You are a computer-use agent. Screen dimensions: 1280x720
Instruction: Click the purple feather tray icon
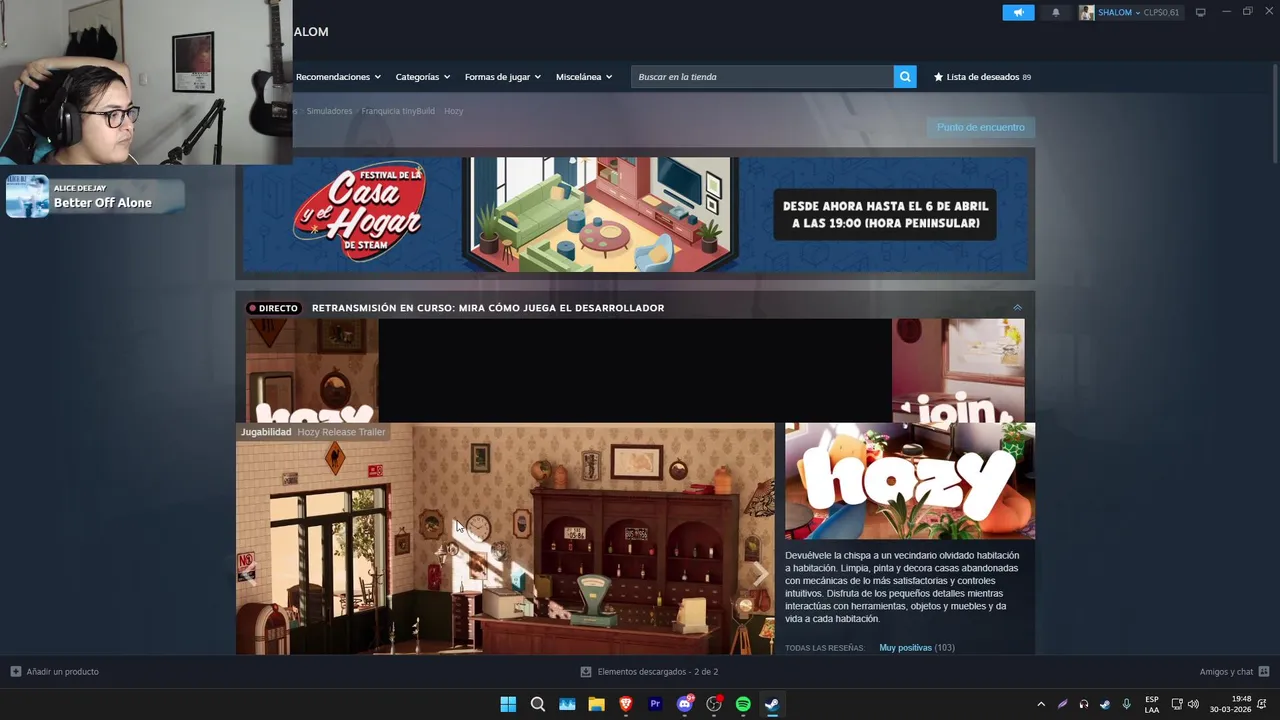coord(1062,704)
